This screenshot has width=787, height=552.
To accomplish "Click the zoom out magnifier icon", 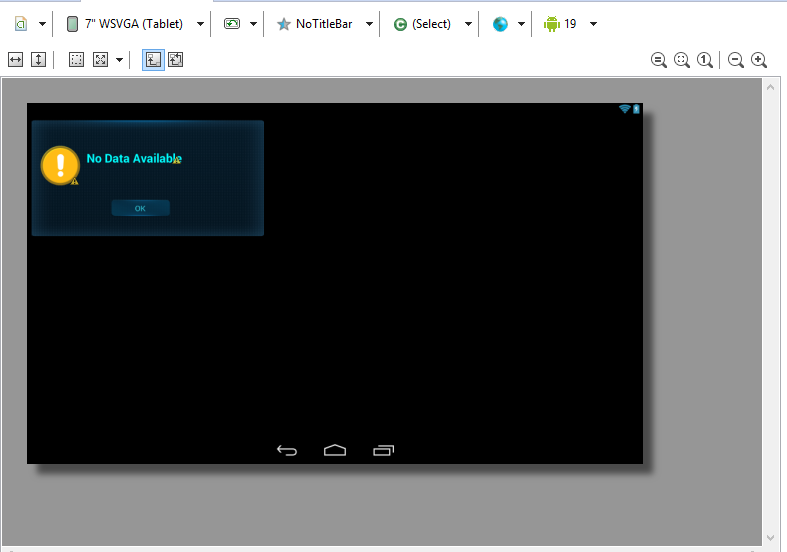I will [x=736, y=60].
